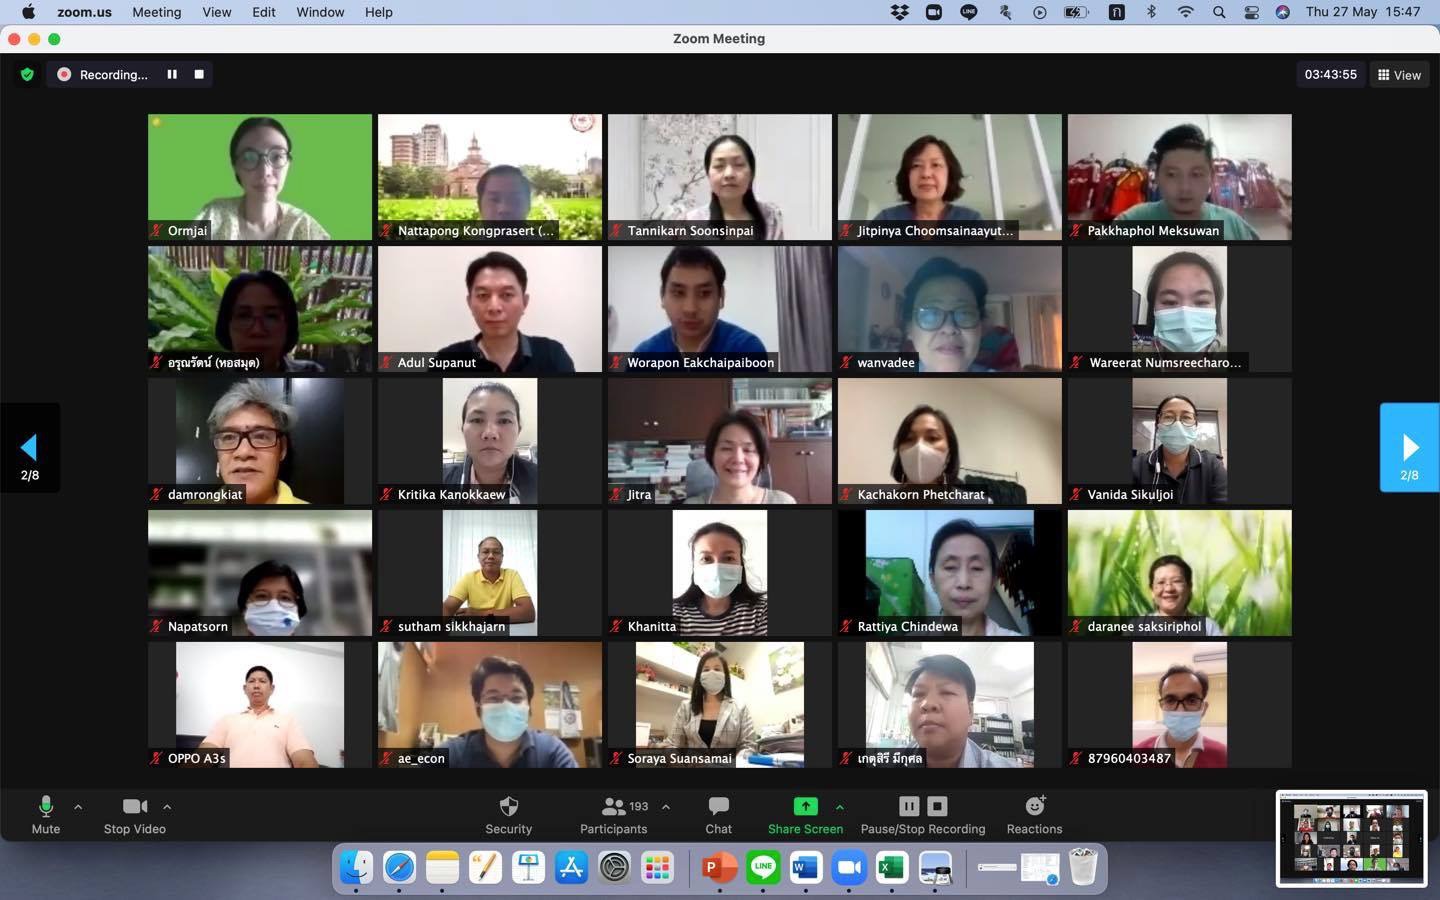This screenshot has width=1440, height=900.
Task: Stop recording from the top bar
Action: (199, 75)
